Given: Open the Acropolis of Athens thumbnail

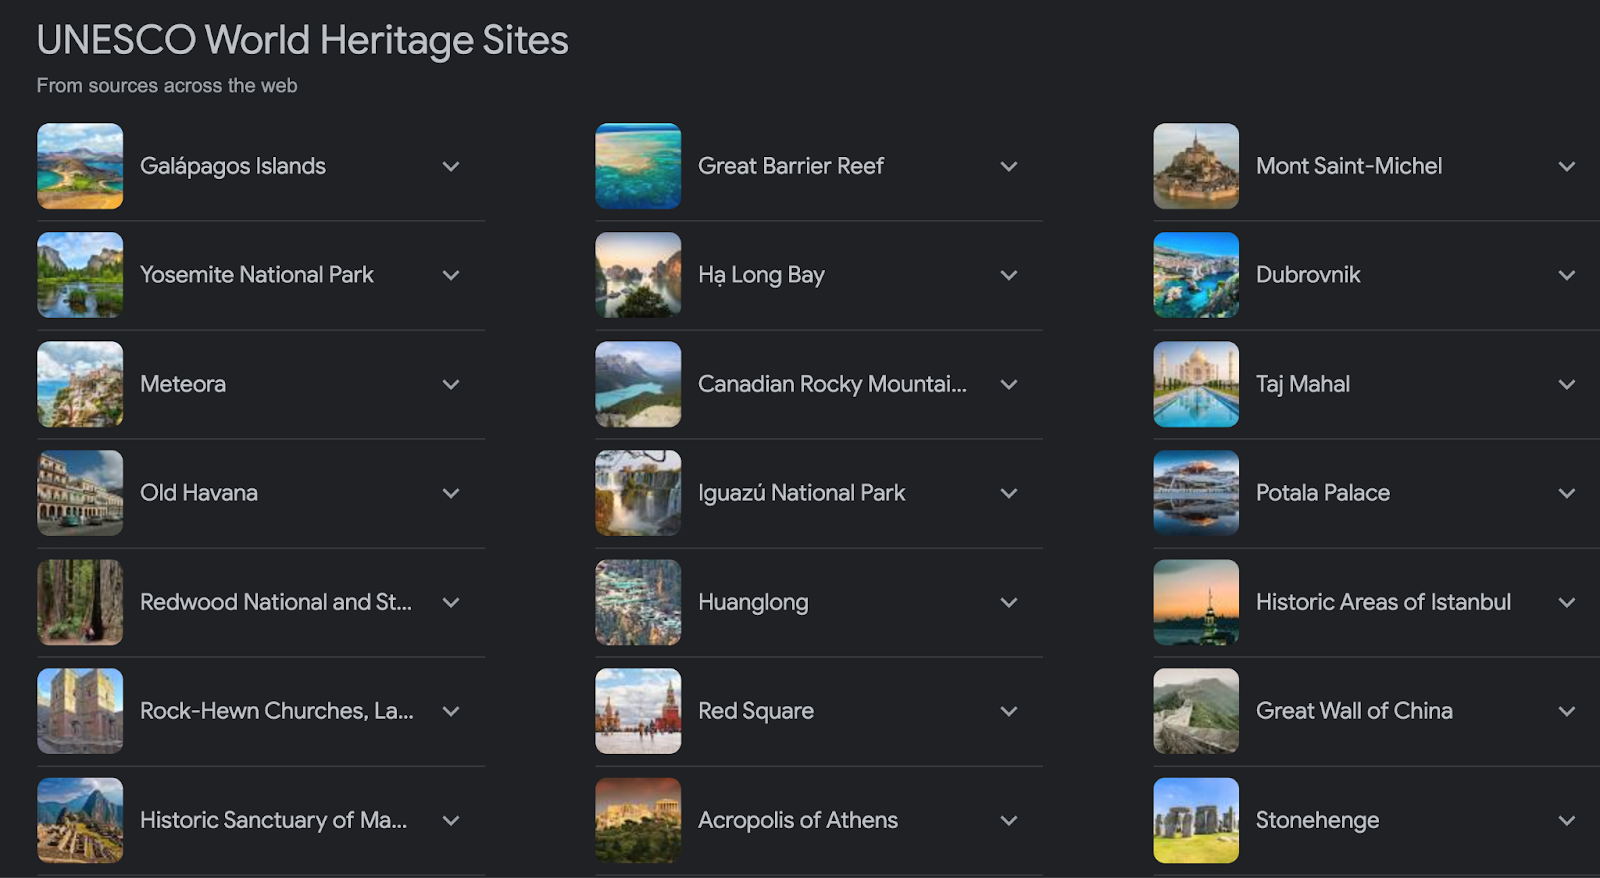Looking at the screenshot, I should point(638,820).
